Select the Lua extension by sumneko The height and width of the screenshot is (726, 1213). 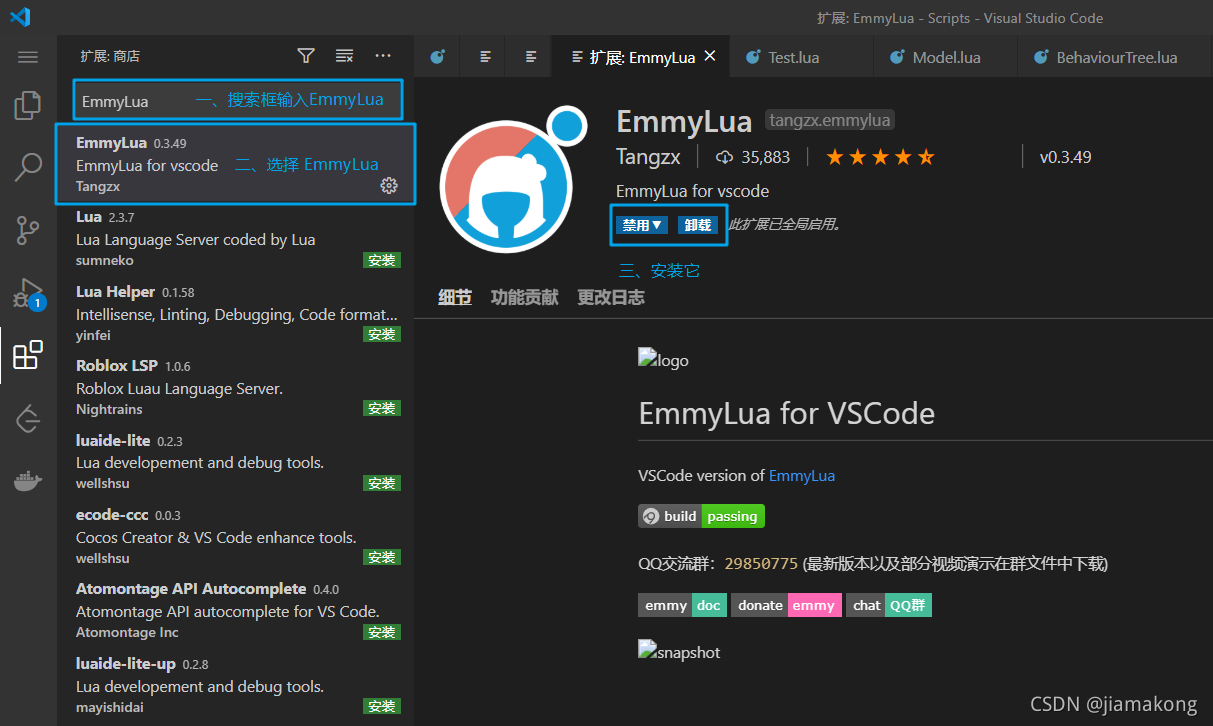coord(235,238)
